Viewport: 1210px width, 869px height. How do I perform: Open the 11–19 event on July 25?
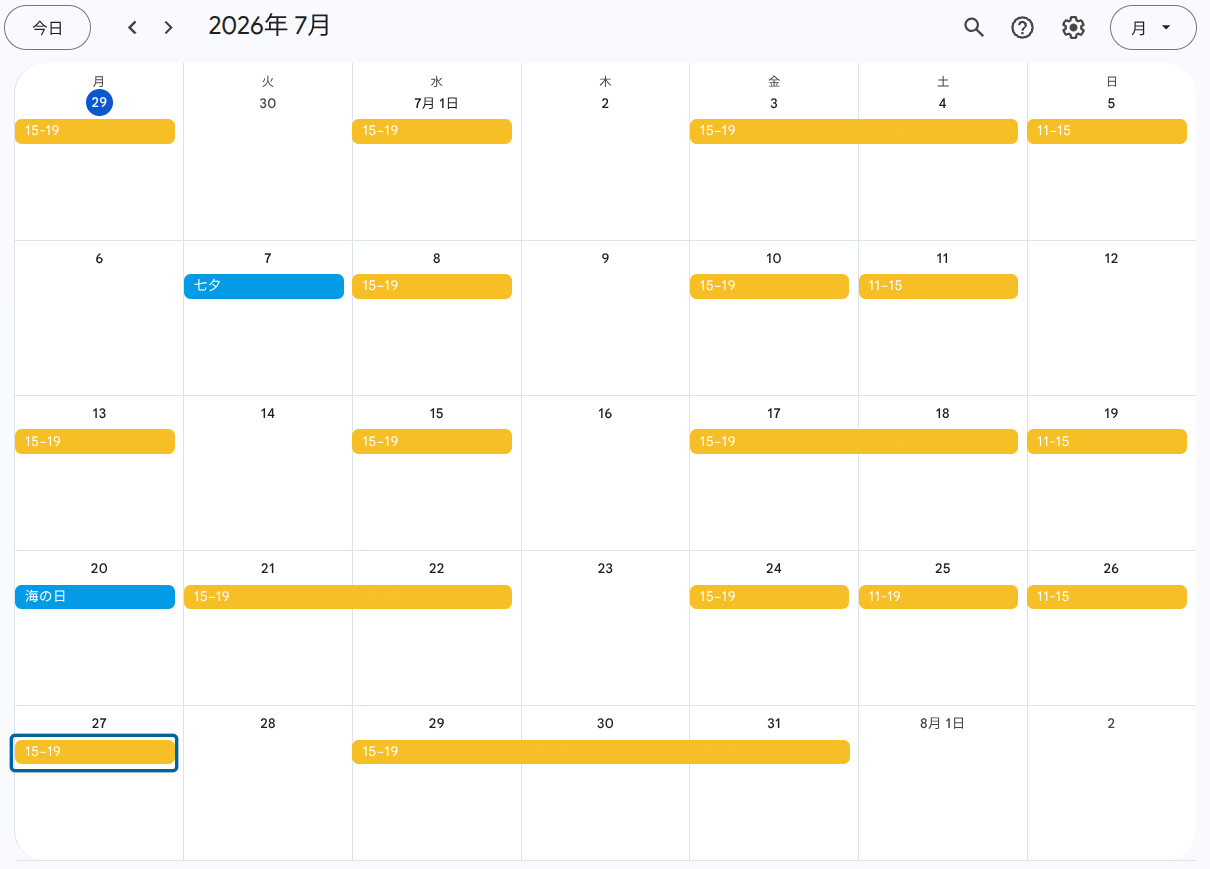pyautogui.click(x=938, y=596)
